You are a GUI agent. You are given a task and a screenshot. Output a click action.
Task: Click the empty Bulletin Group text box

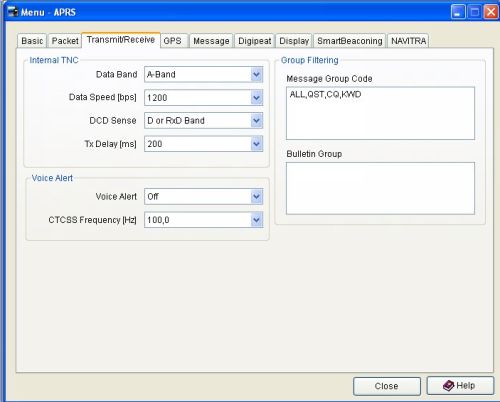(x=380, y=188)
